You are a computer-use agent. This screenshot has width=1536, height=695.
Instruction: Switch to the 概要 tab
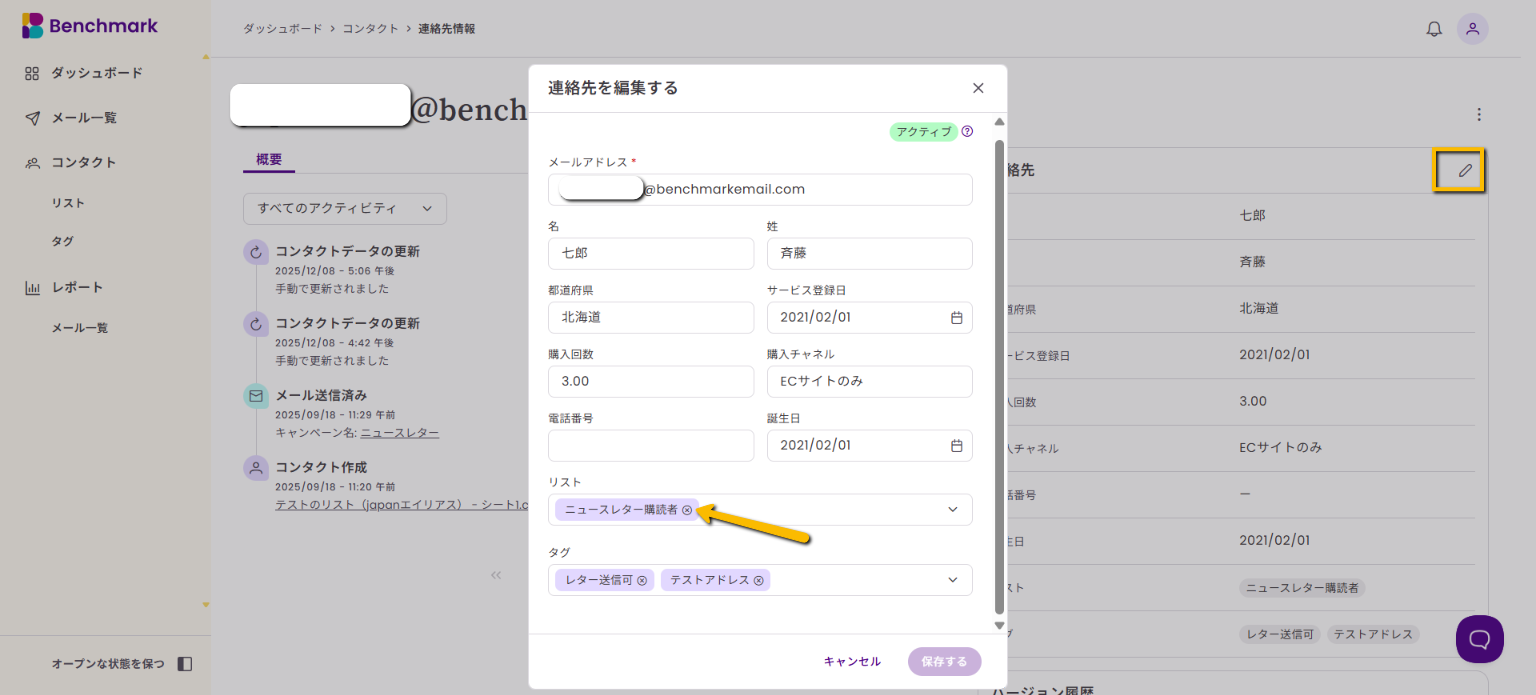(x=269, y=159)
